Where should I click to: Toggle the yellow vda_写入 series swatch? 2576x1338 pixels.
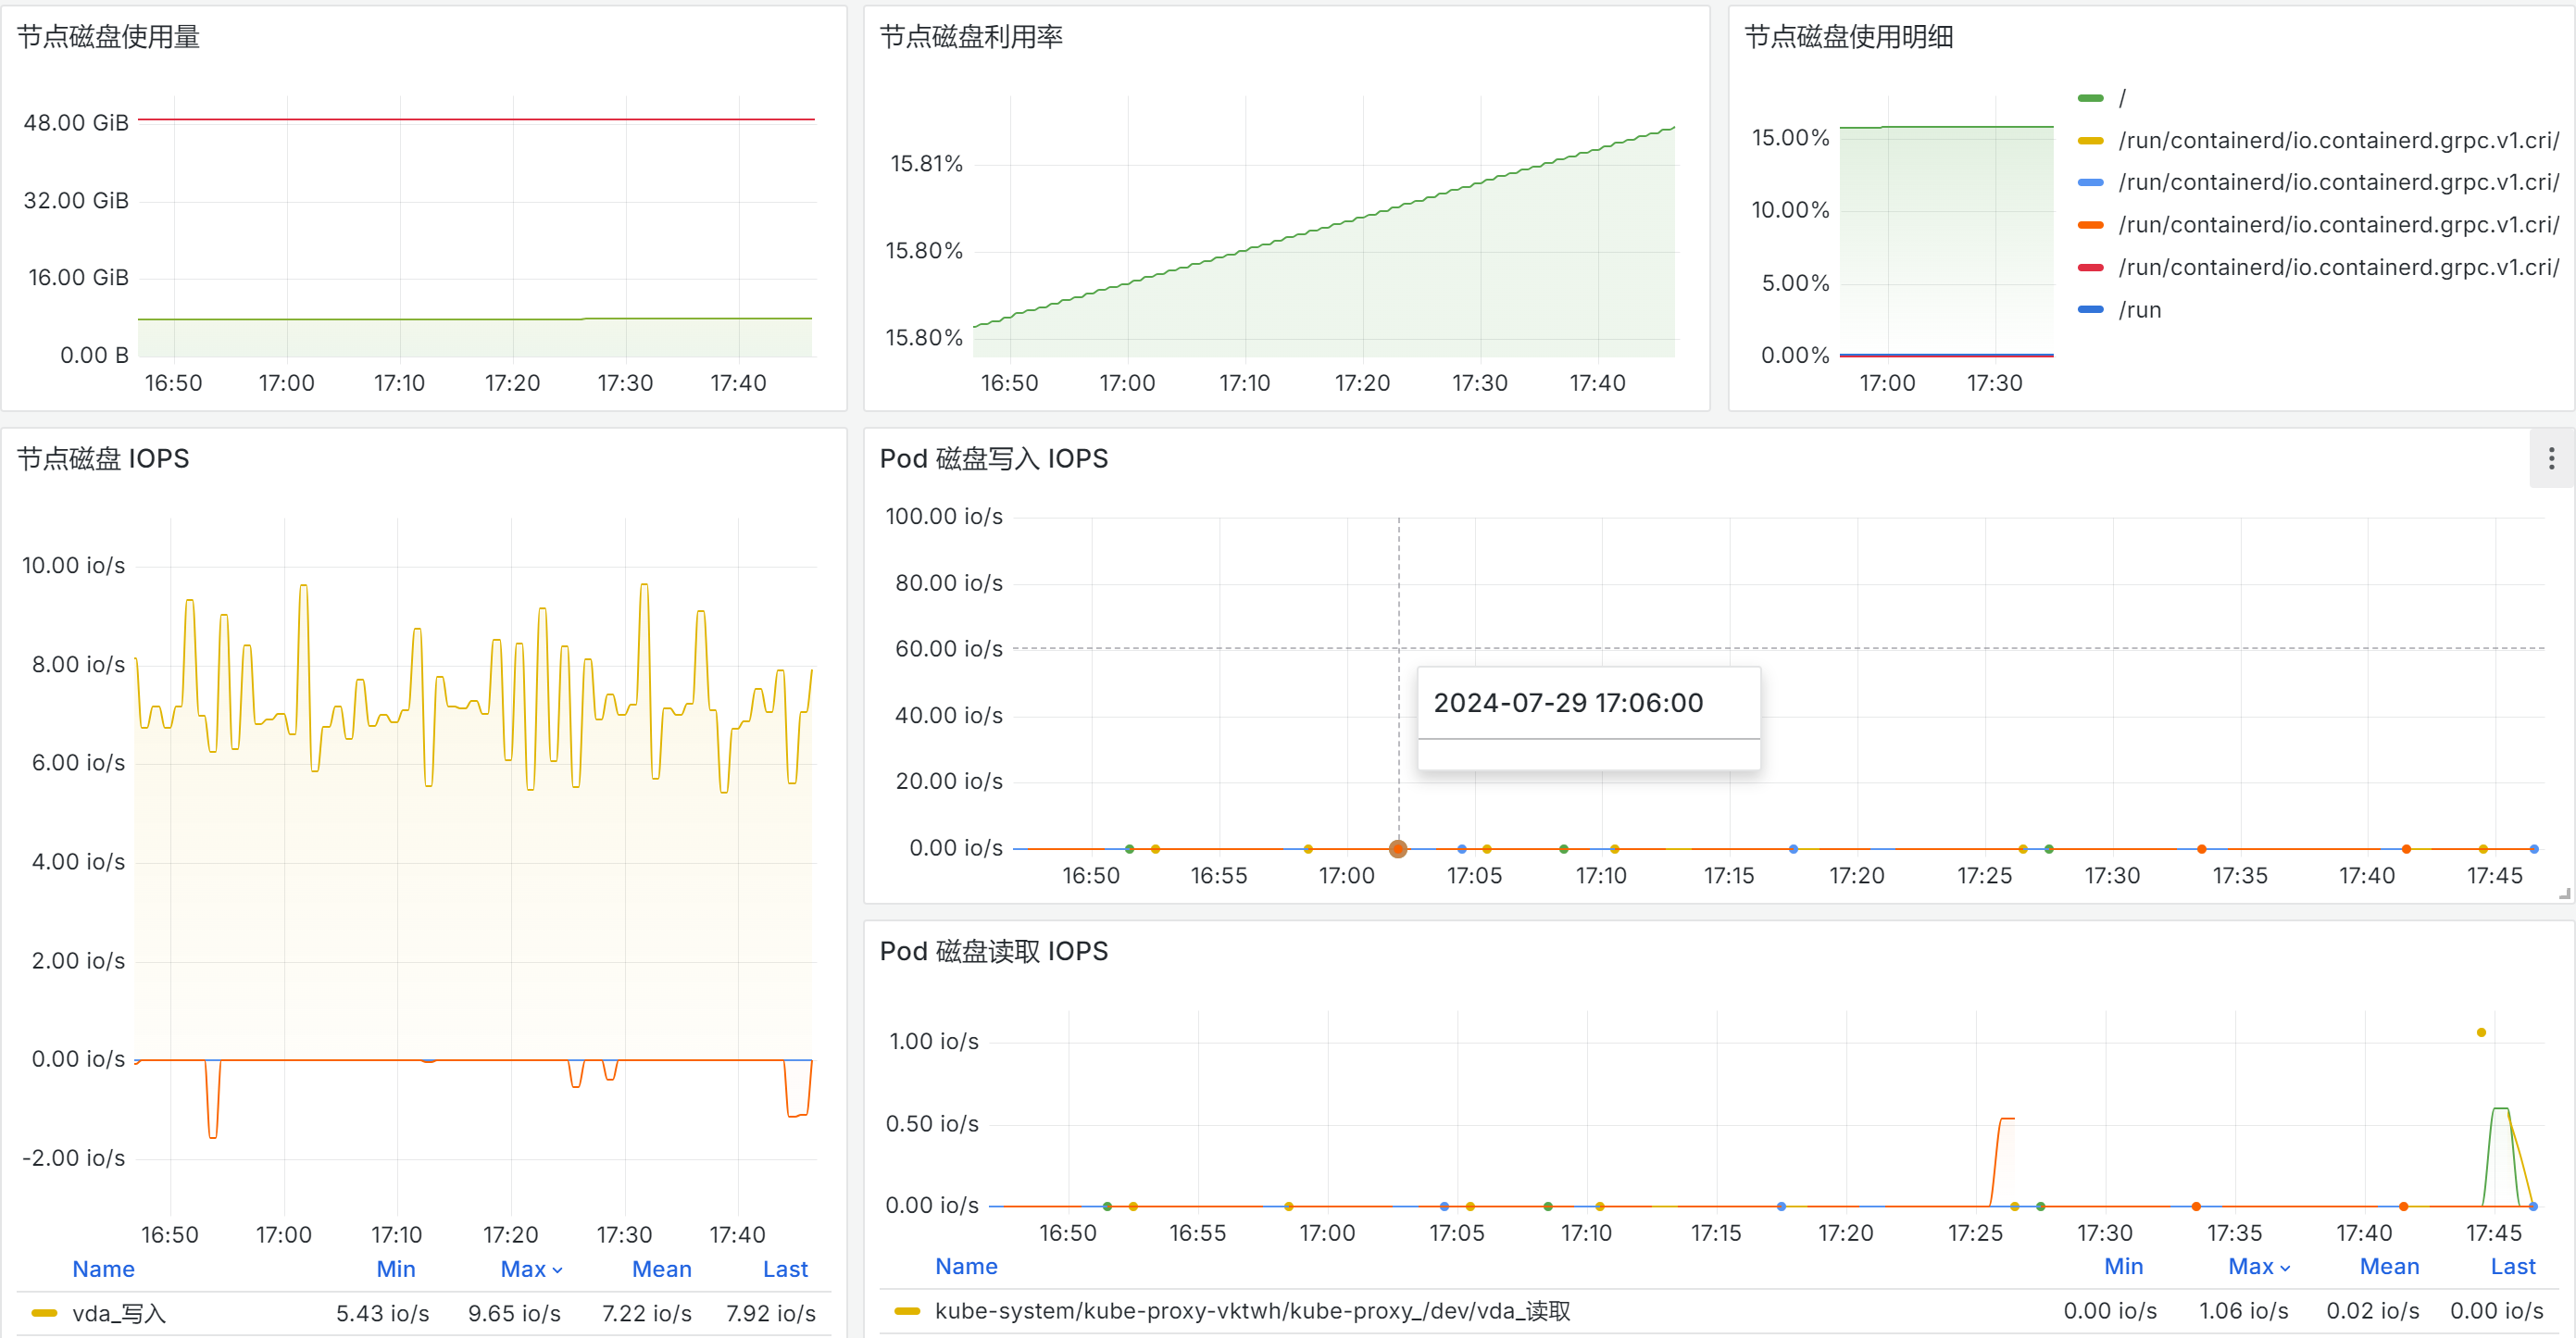click(x=44, y=1313)
